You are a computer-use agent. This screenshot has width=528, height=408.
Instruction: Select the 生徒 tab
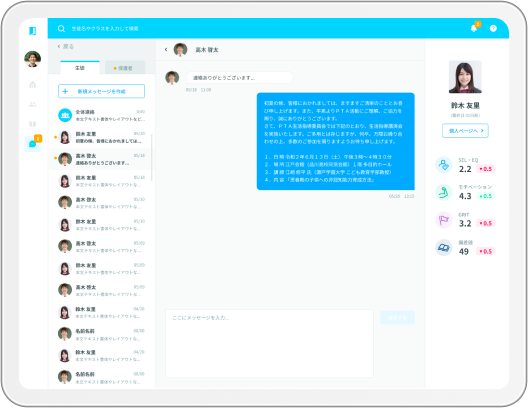point(80,68)
